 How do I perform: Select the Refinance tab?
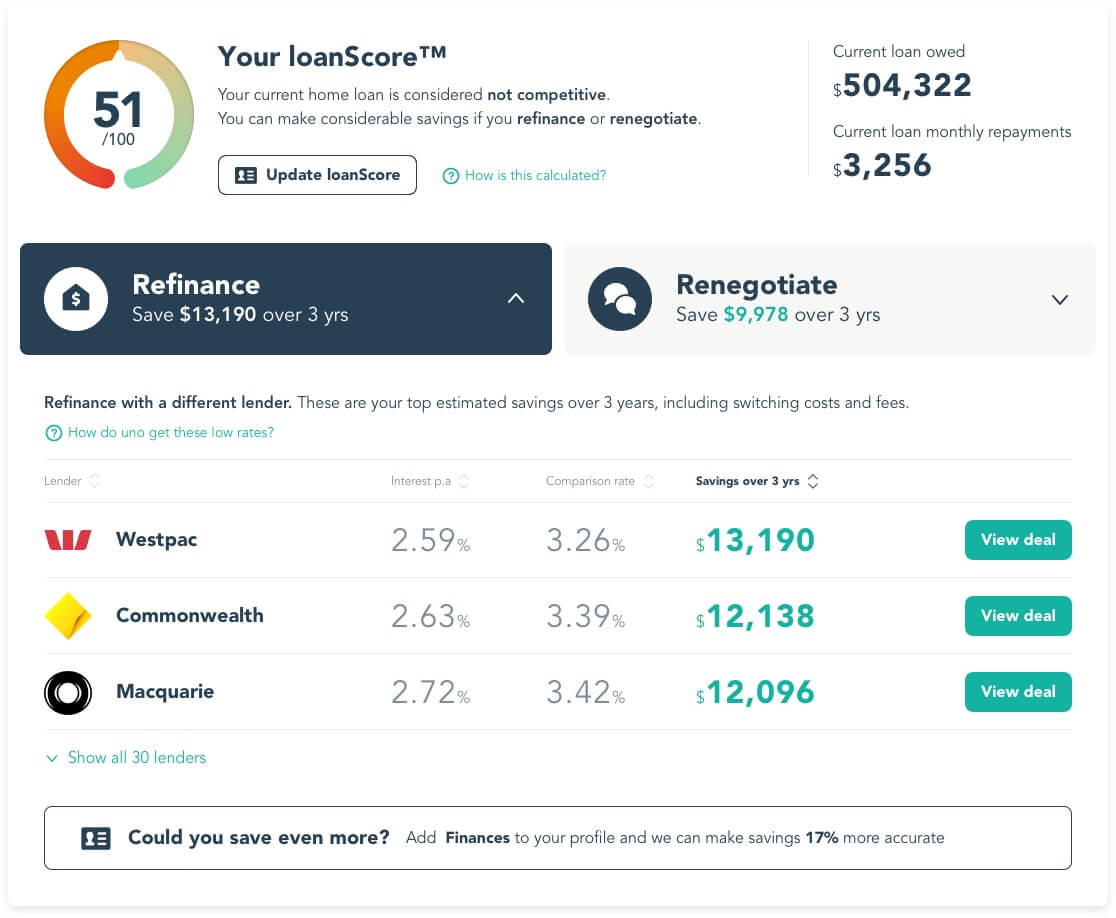pyautogui.click(x=286, y=299)
